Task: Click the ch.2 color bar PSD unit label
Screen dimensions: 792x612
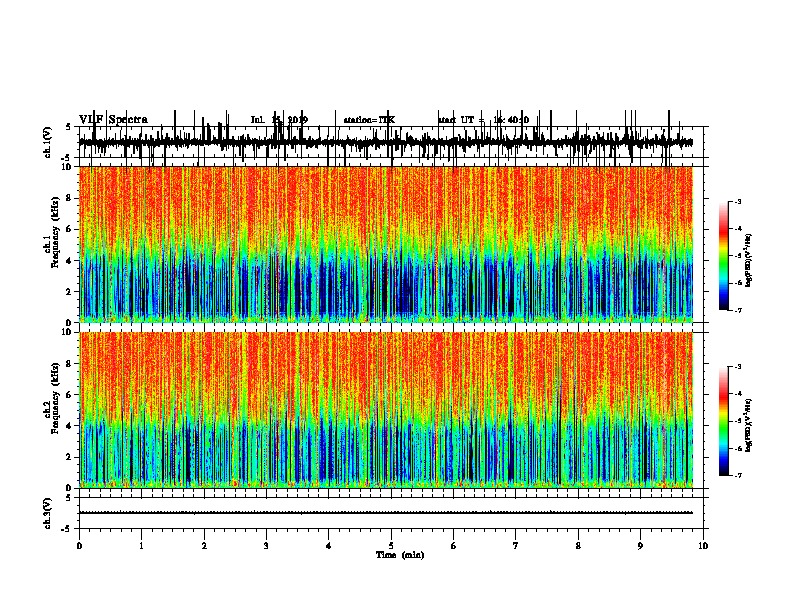Action: [x=749, y=426]
